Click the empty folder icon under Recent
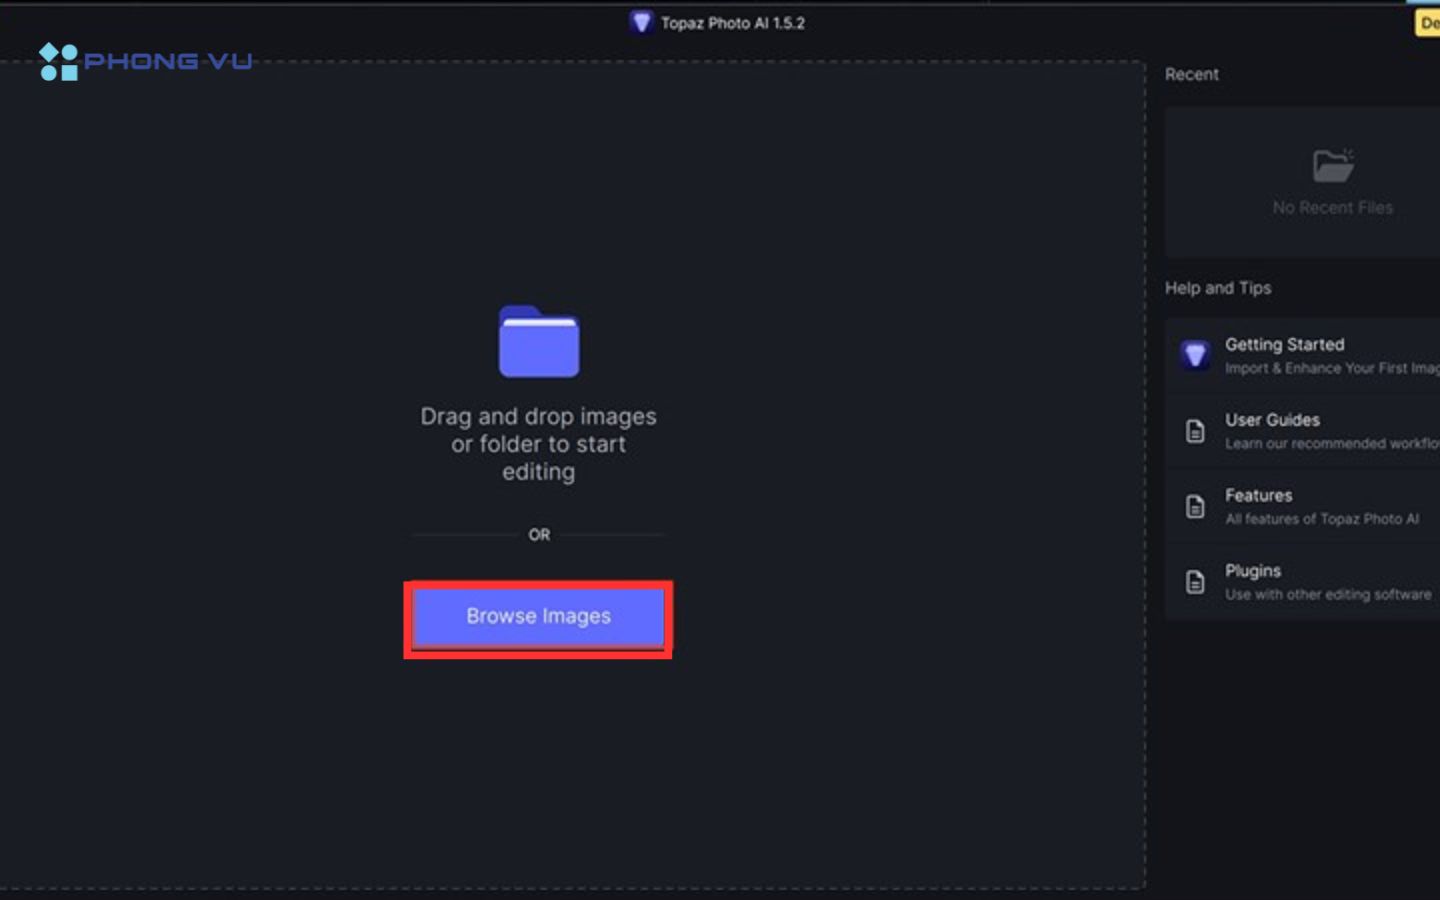 1332,165
